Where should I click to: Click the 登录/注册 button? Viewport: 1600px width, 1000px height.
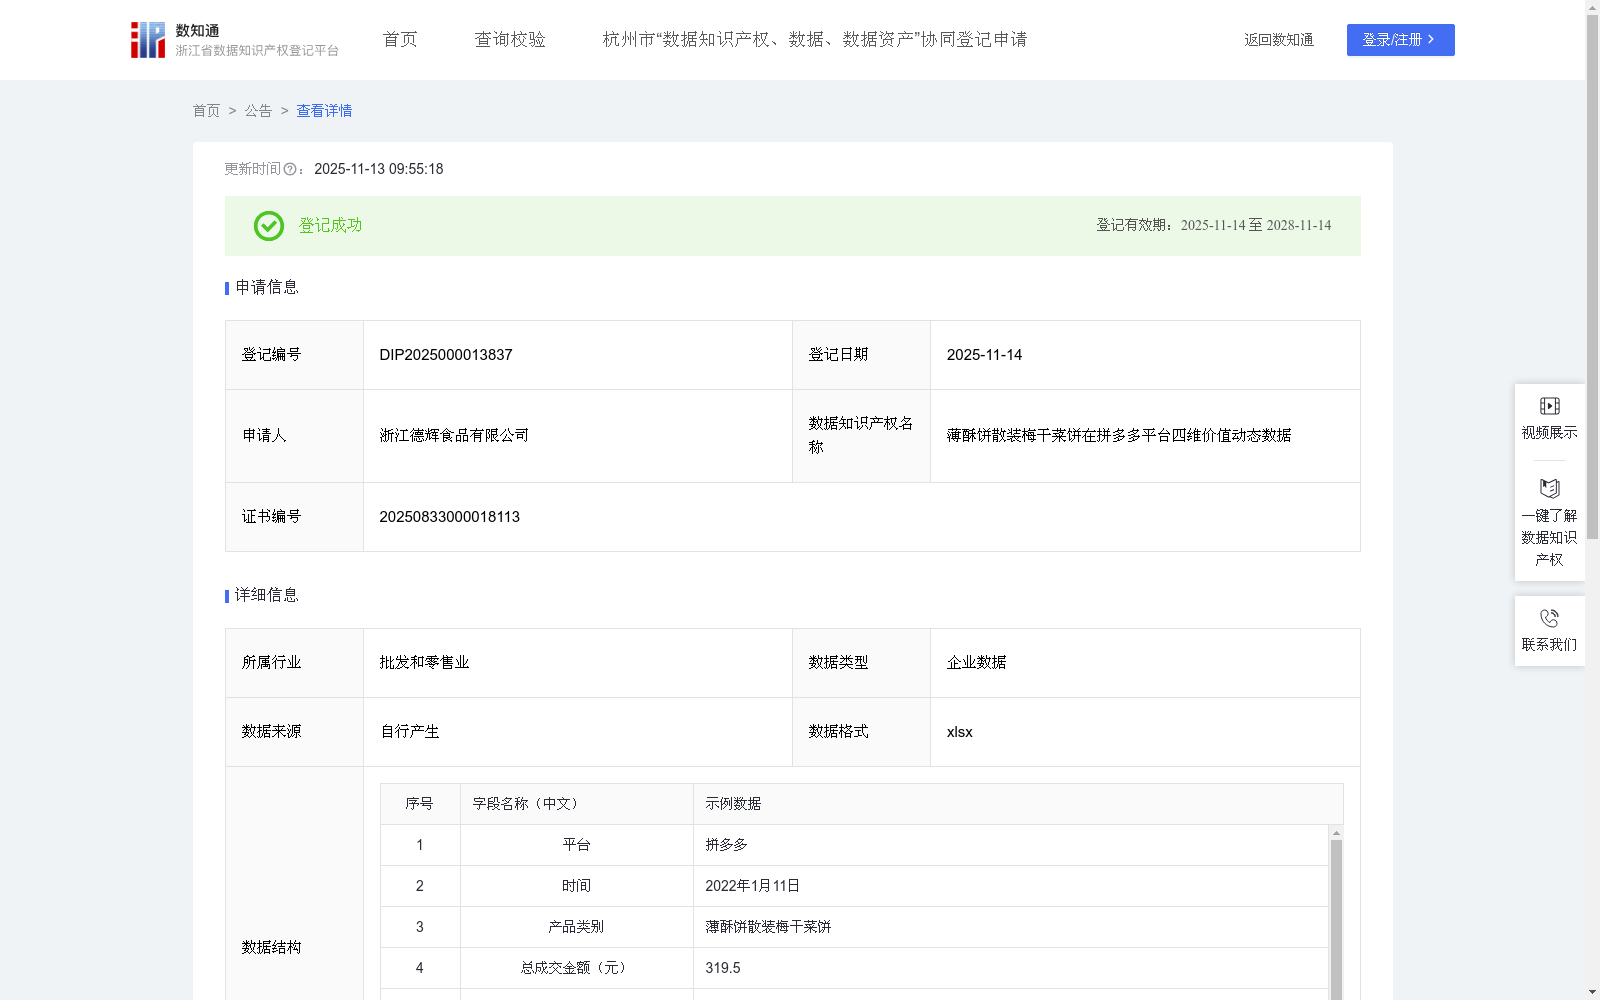[x=1400, y=40]
